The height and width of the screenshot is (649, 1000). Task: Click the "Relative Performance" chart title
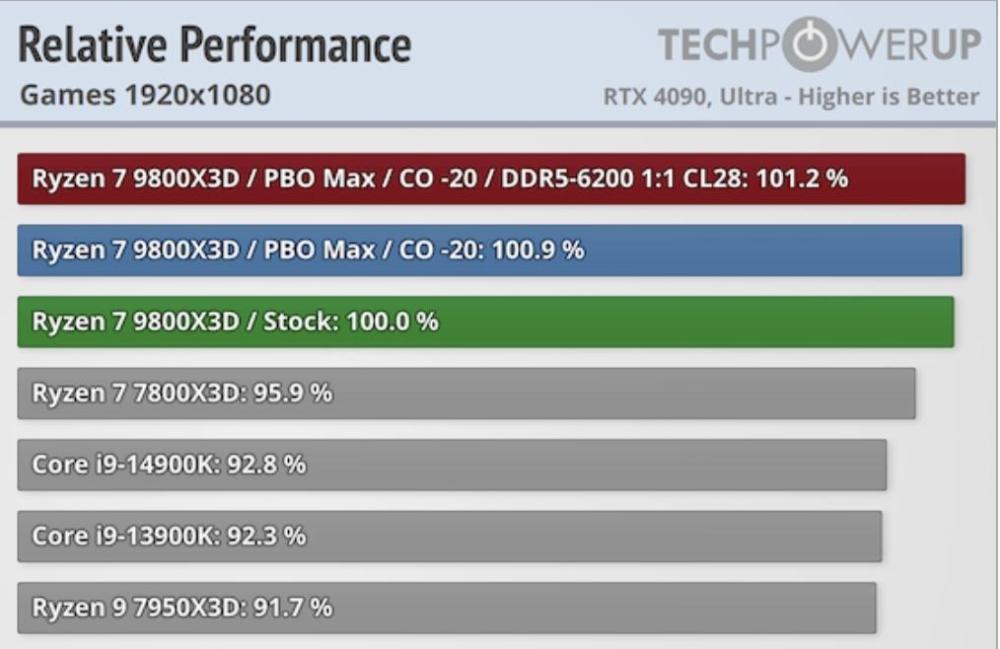tap(215, 45)
